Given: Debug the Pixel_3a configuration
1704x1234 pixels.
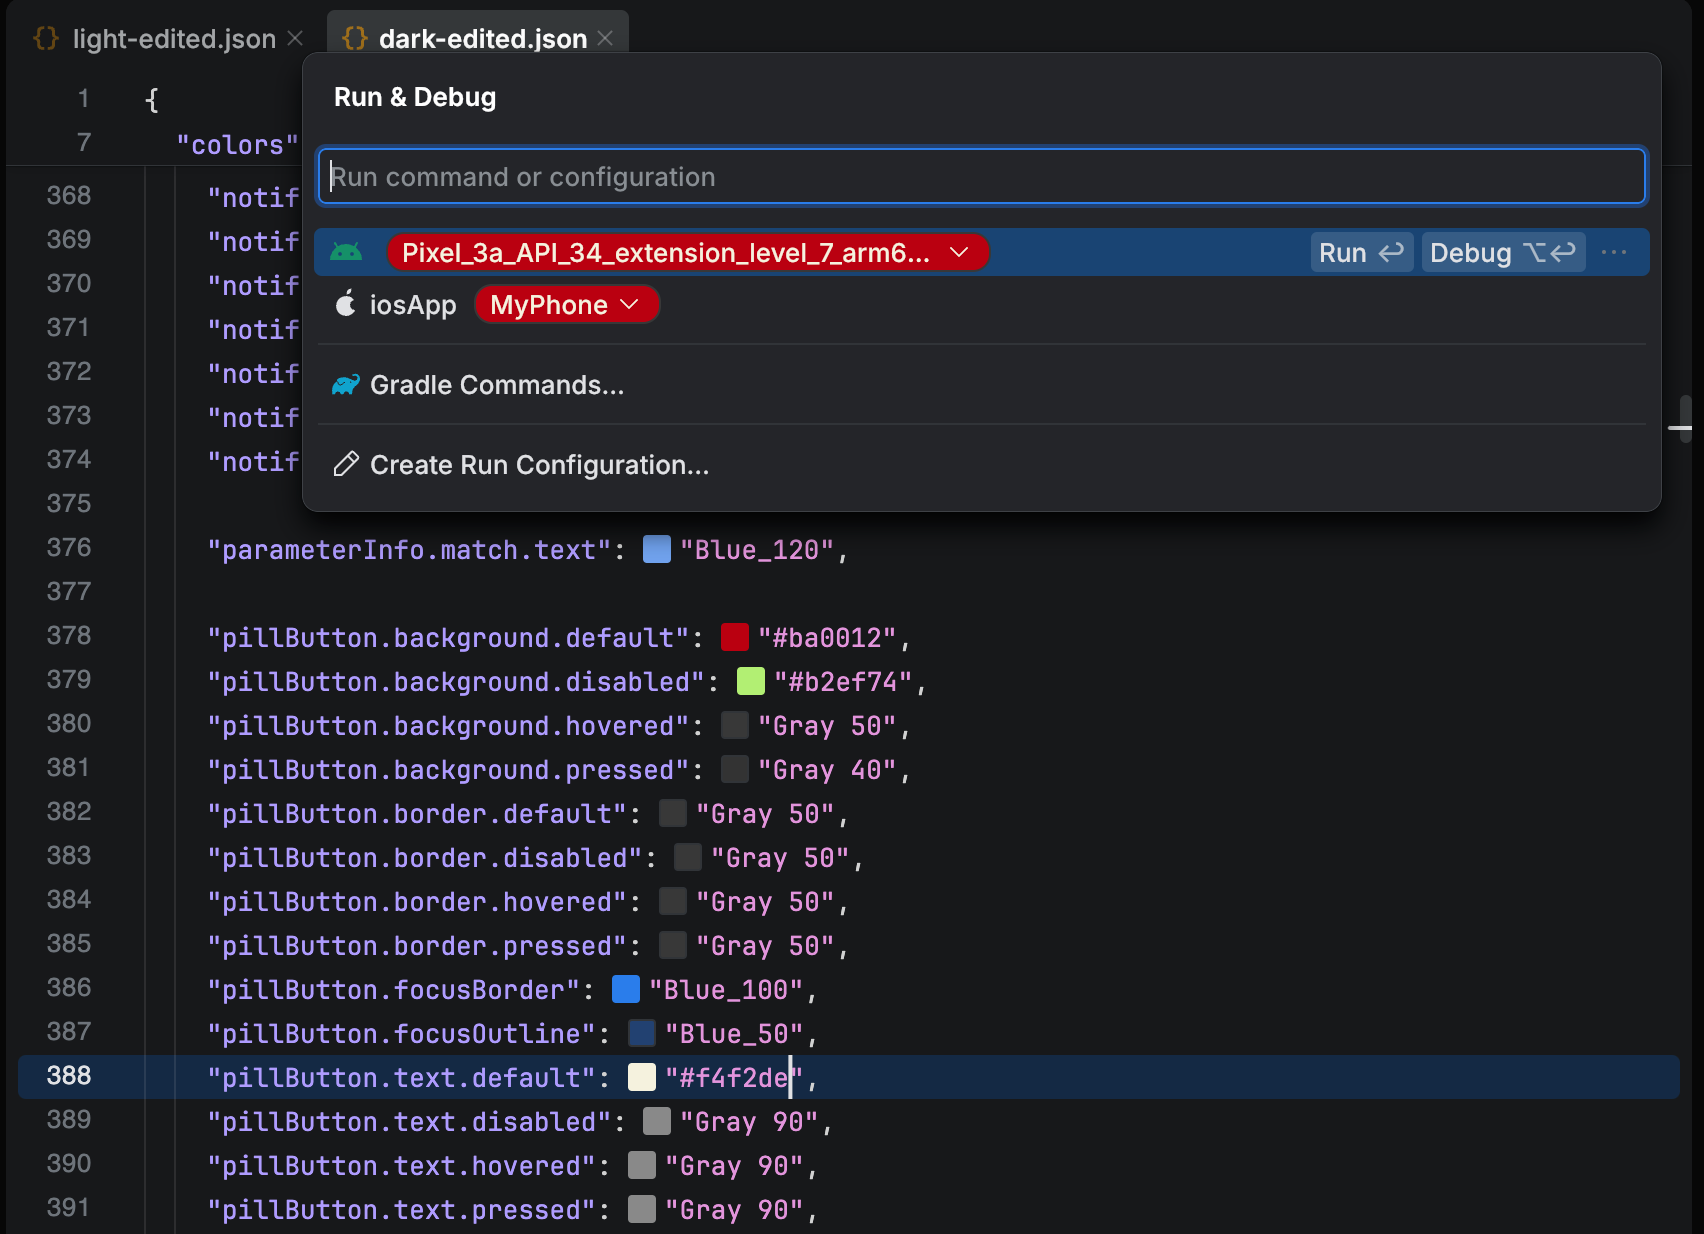Looking at the screenshot, I should pos(1503,252).
